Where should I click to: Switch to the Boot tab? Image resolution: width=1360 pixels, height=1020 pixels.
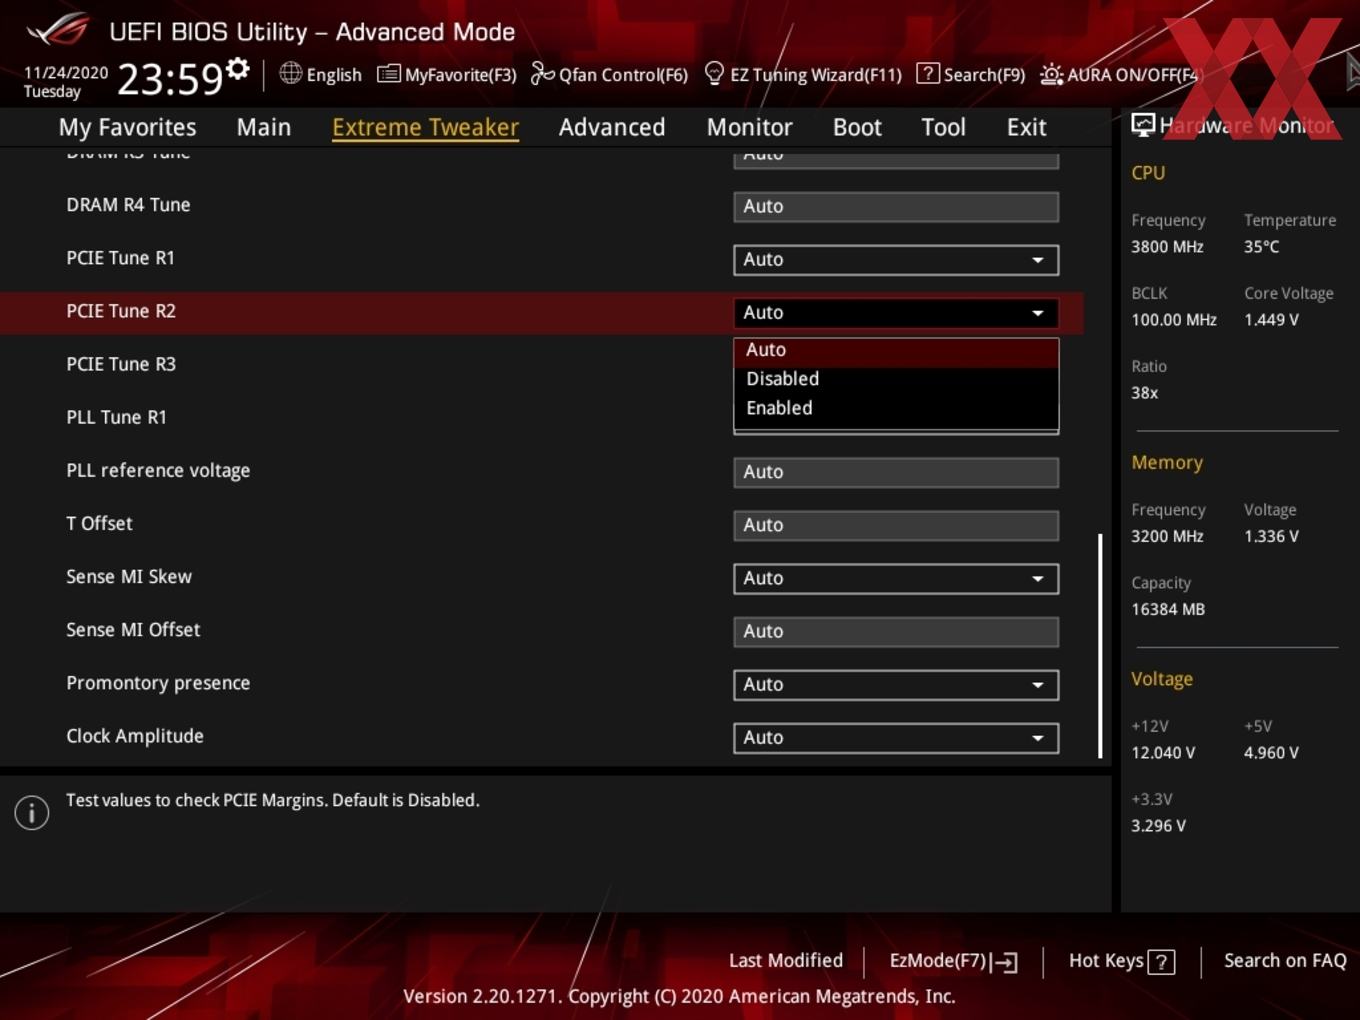tap(857, 127)
